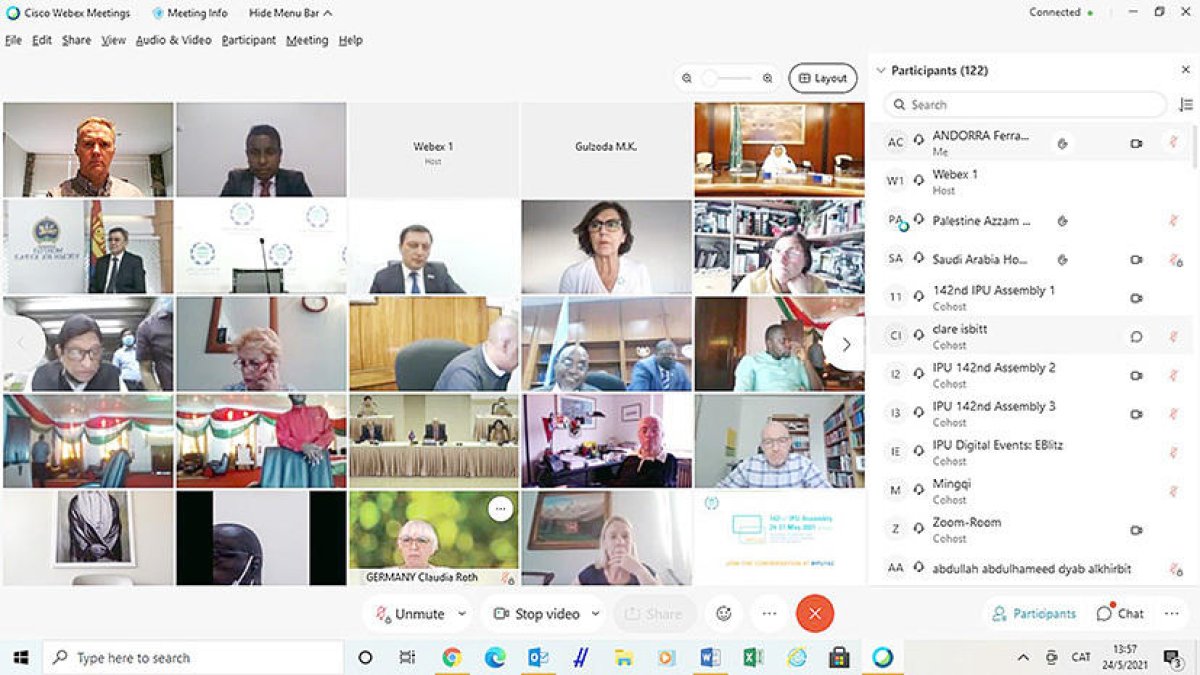This screenshot has width=1200, height=675.
Task: Toggle the Participants panel button
Action: tap(1034, 613)
